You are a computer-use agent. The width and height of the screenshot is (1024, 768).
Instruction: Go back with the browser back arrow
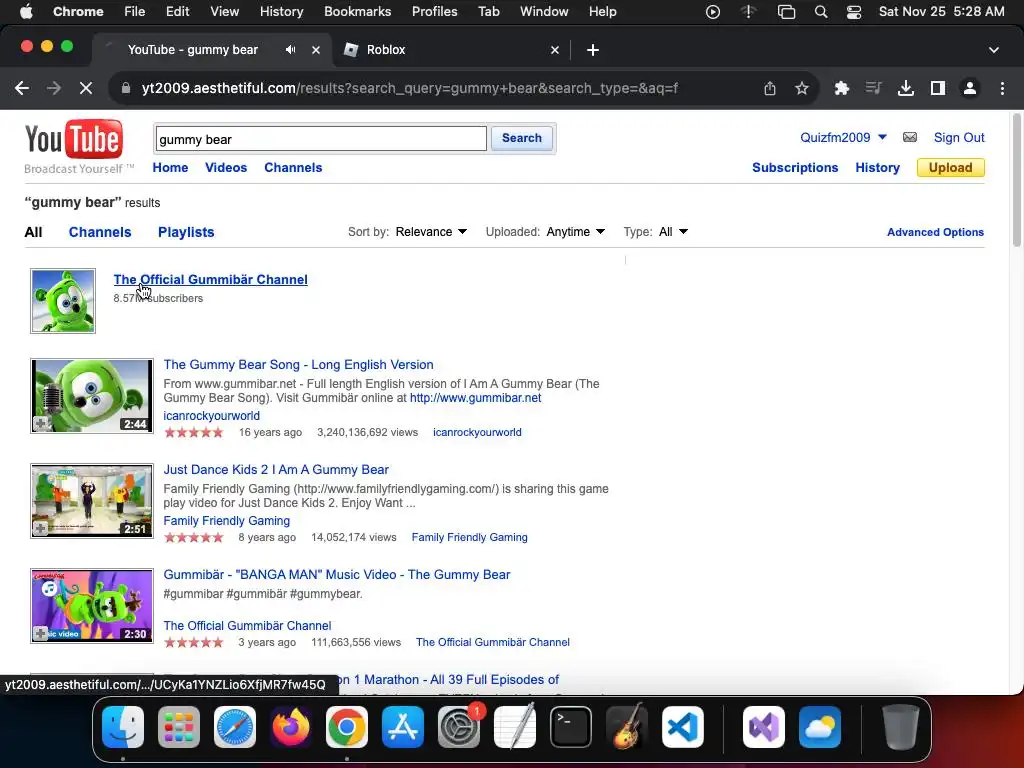(22, 88)
